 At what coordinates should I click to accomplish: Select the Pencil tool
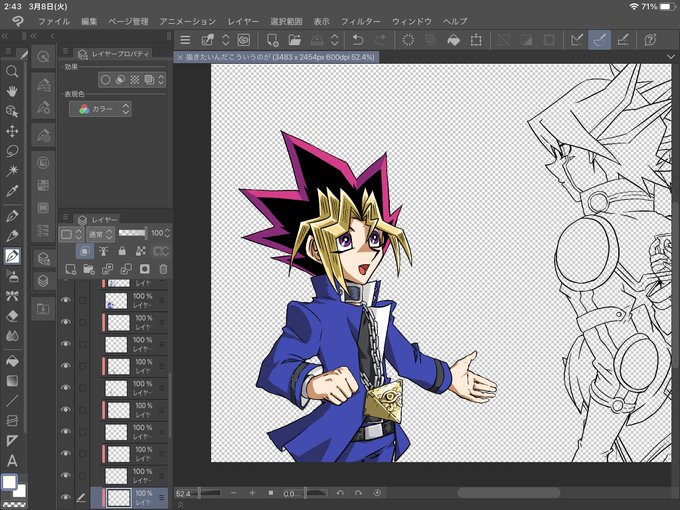[x=12, y=235]
